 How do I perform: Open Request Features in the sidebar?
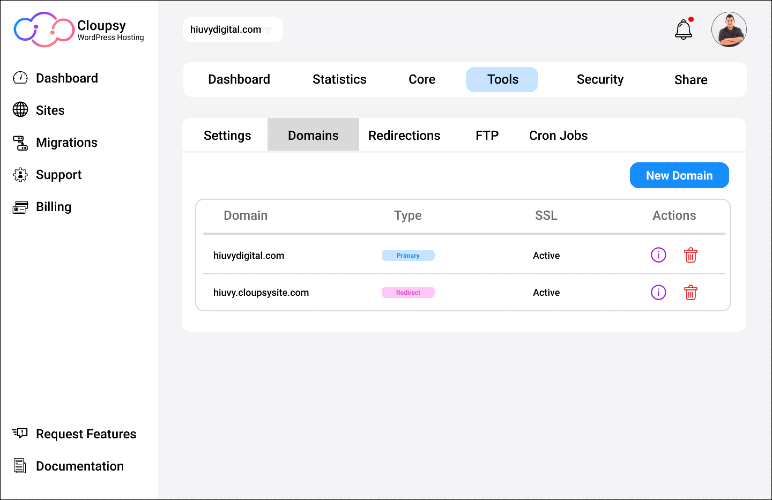74,434
